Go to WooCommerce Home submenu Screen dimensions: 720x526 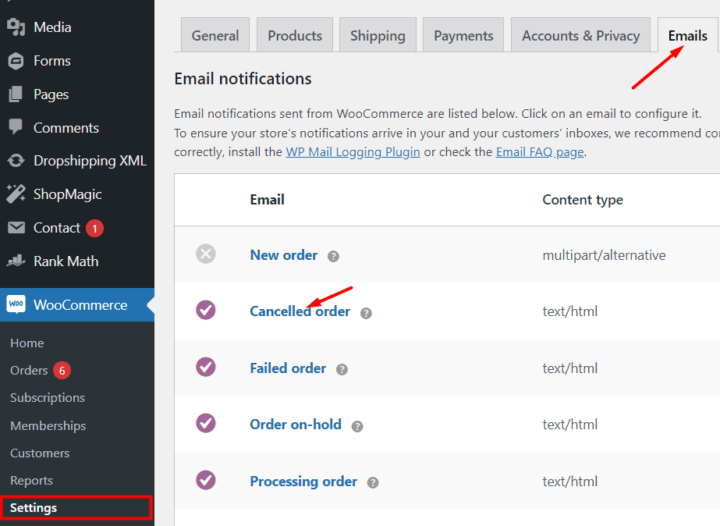(27, 343)
